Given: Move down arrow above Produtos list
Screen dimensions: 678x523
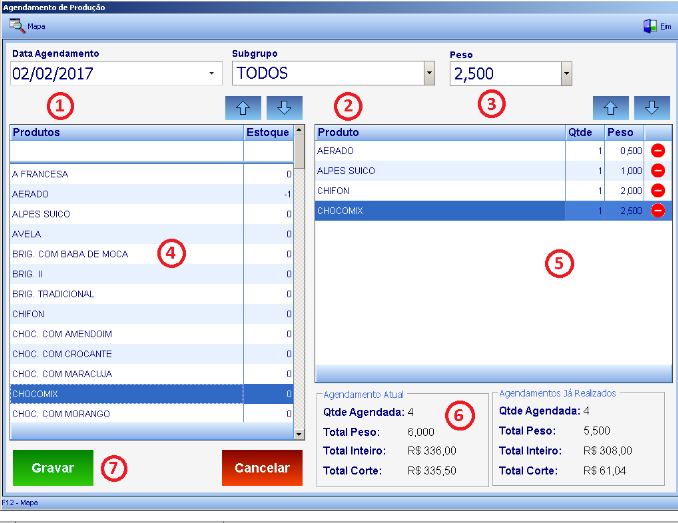Looking at the screenshot, I should coord(285,108).
